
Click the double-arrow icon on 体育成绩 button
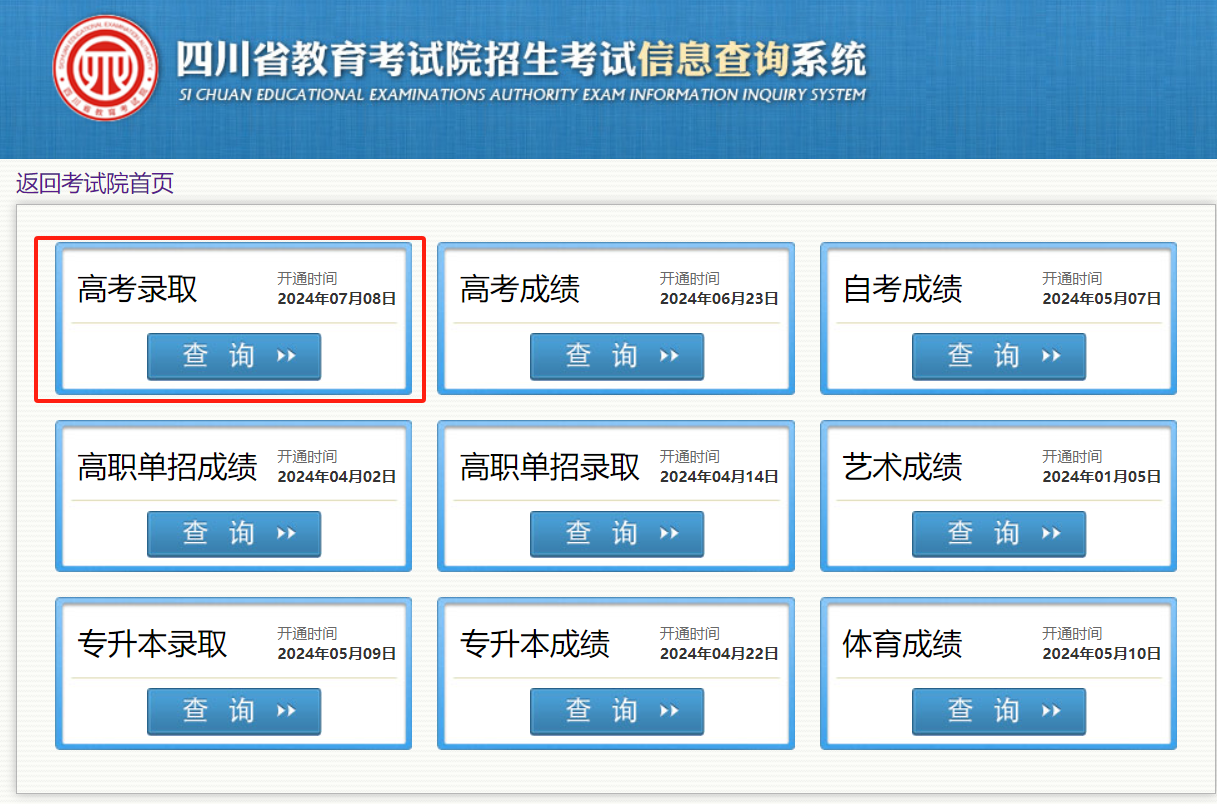point(1050,711)
